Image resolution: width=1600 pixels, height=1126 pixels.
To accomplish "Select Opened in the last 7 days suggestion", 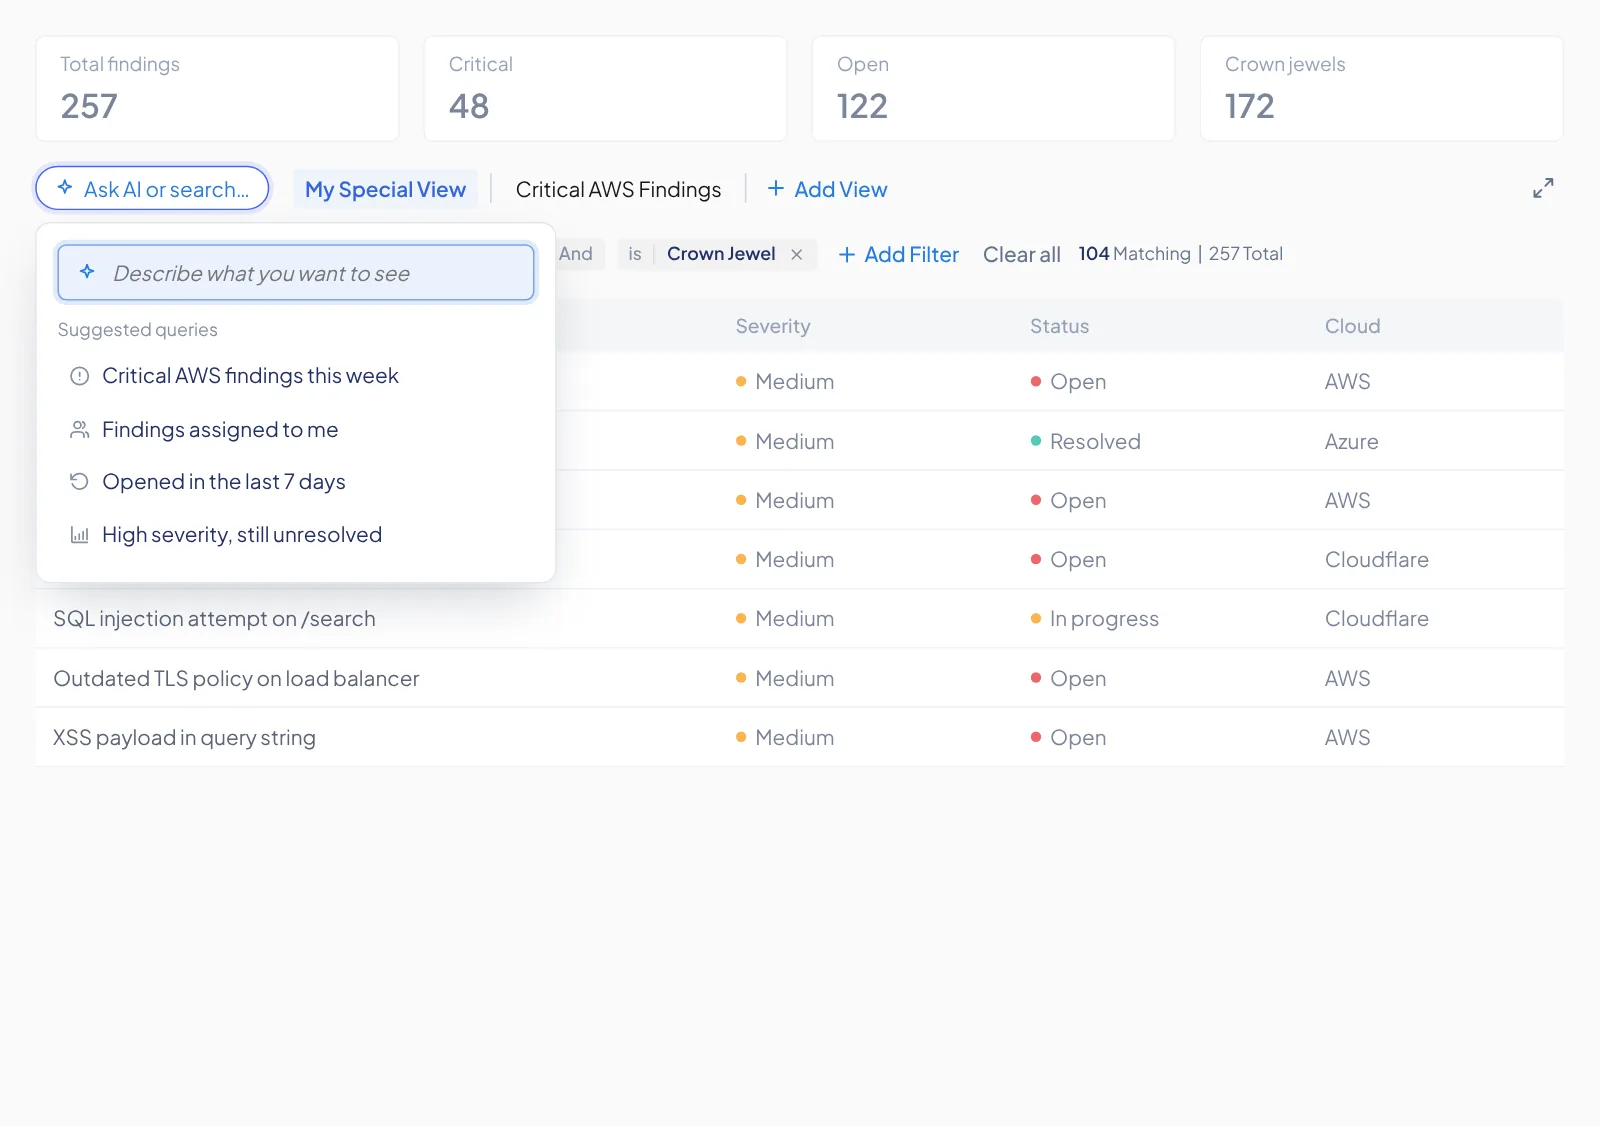I will coord(296,482).
